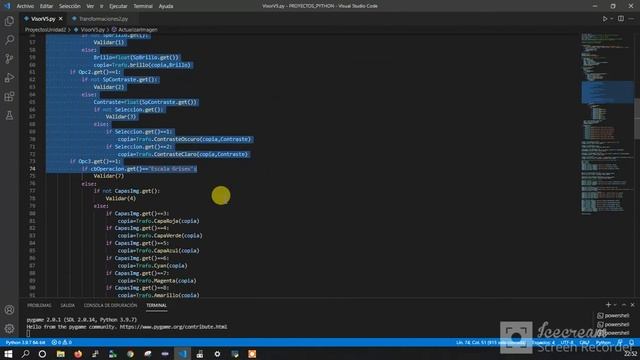
Task: Open notifications bell in status bar
Action: 631,342
